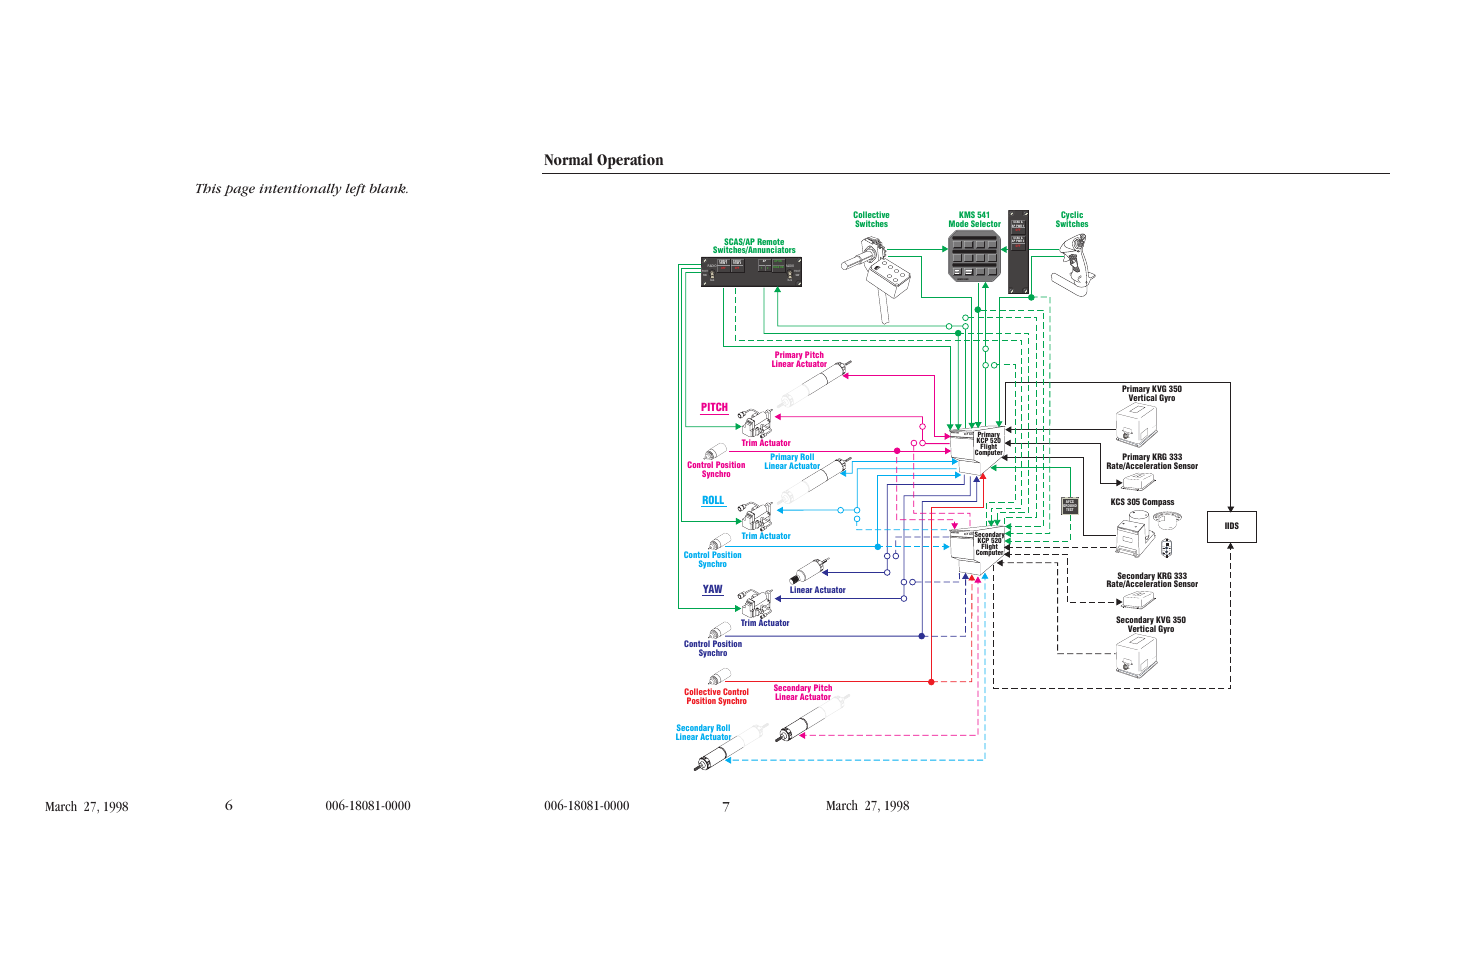Image resolution: width=1475 pixels, height=954 pixels.
Task: Click the date 'March 27, 1998' on page 6
Action: point(86,807)
